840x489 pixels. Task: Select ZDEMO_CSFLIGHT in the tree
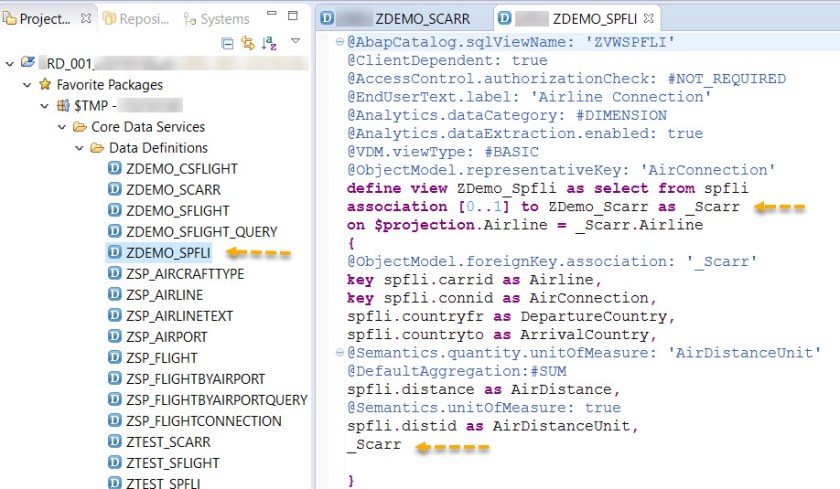click(x=182, y=169)
